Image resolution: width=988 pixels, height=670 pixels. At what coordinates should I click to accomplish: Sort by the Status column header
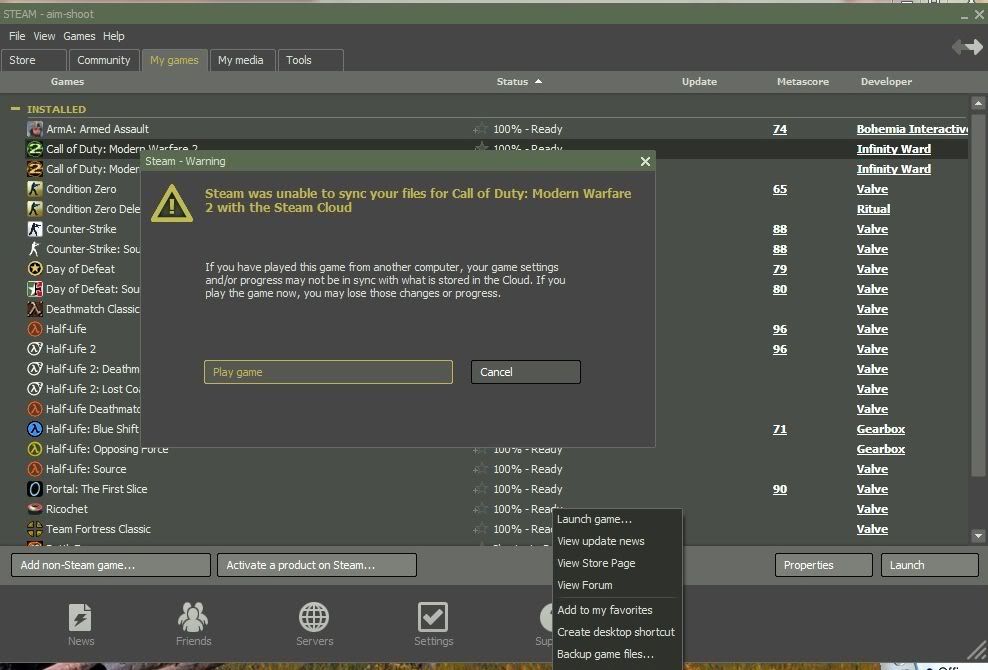click(x=519, y=81)
